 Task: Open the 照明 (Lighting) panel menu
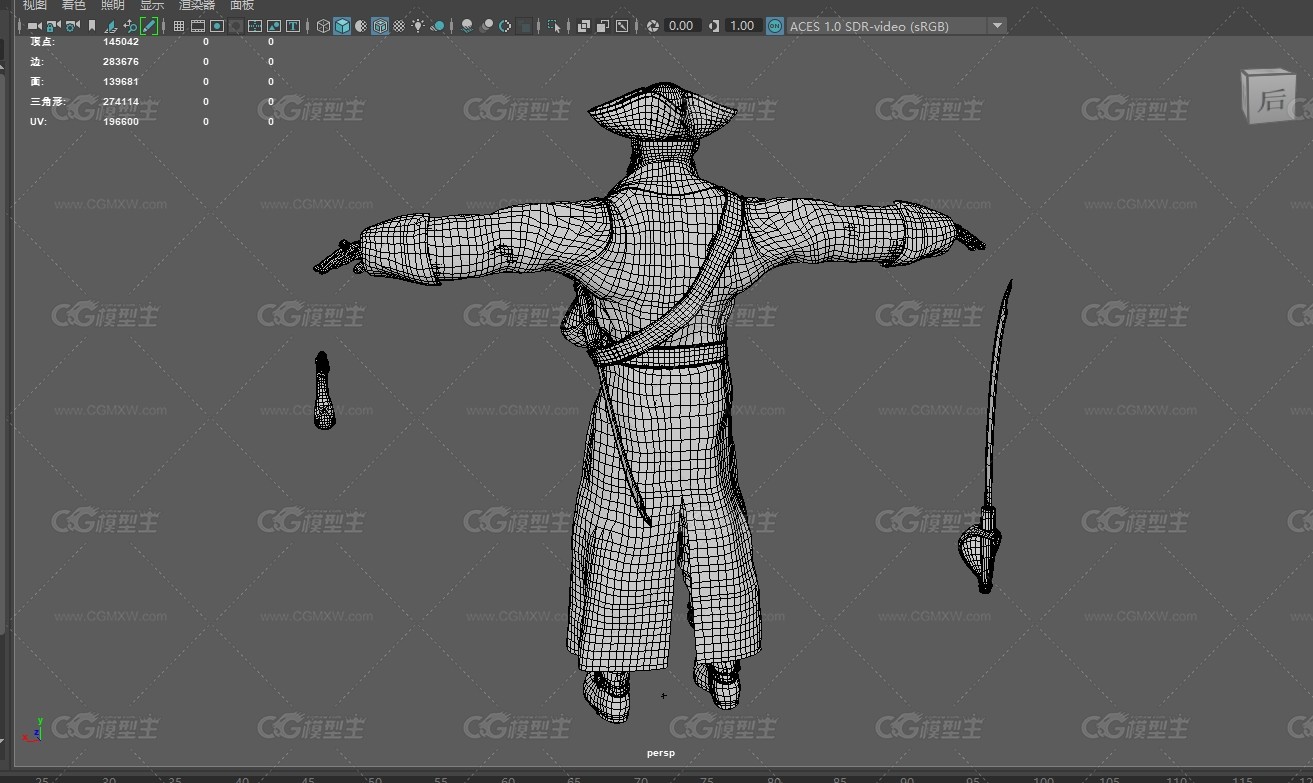113,5
